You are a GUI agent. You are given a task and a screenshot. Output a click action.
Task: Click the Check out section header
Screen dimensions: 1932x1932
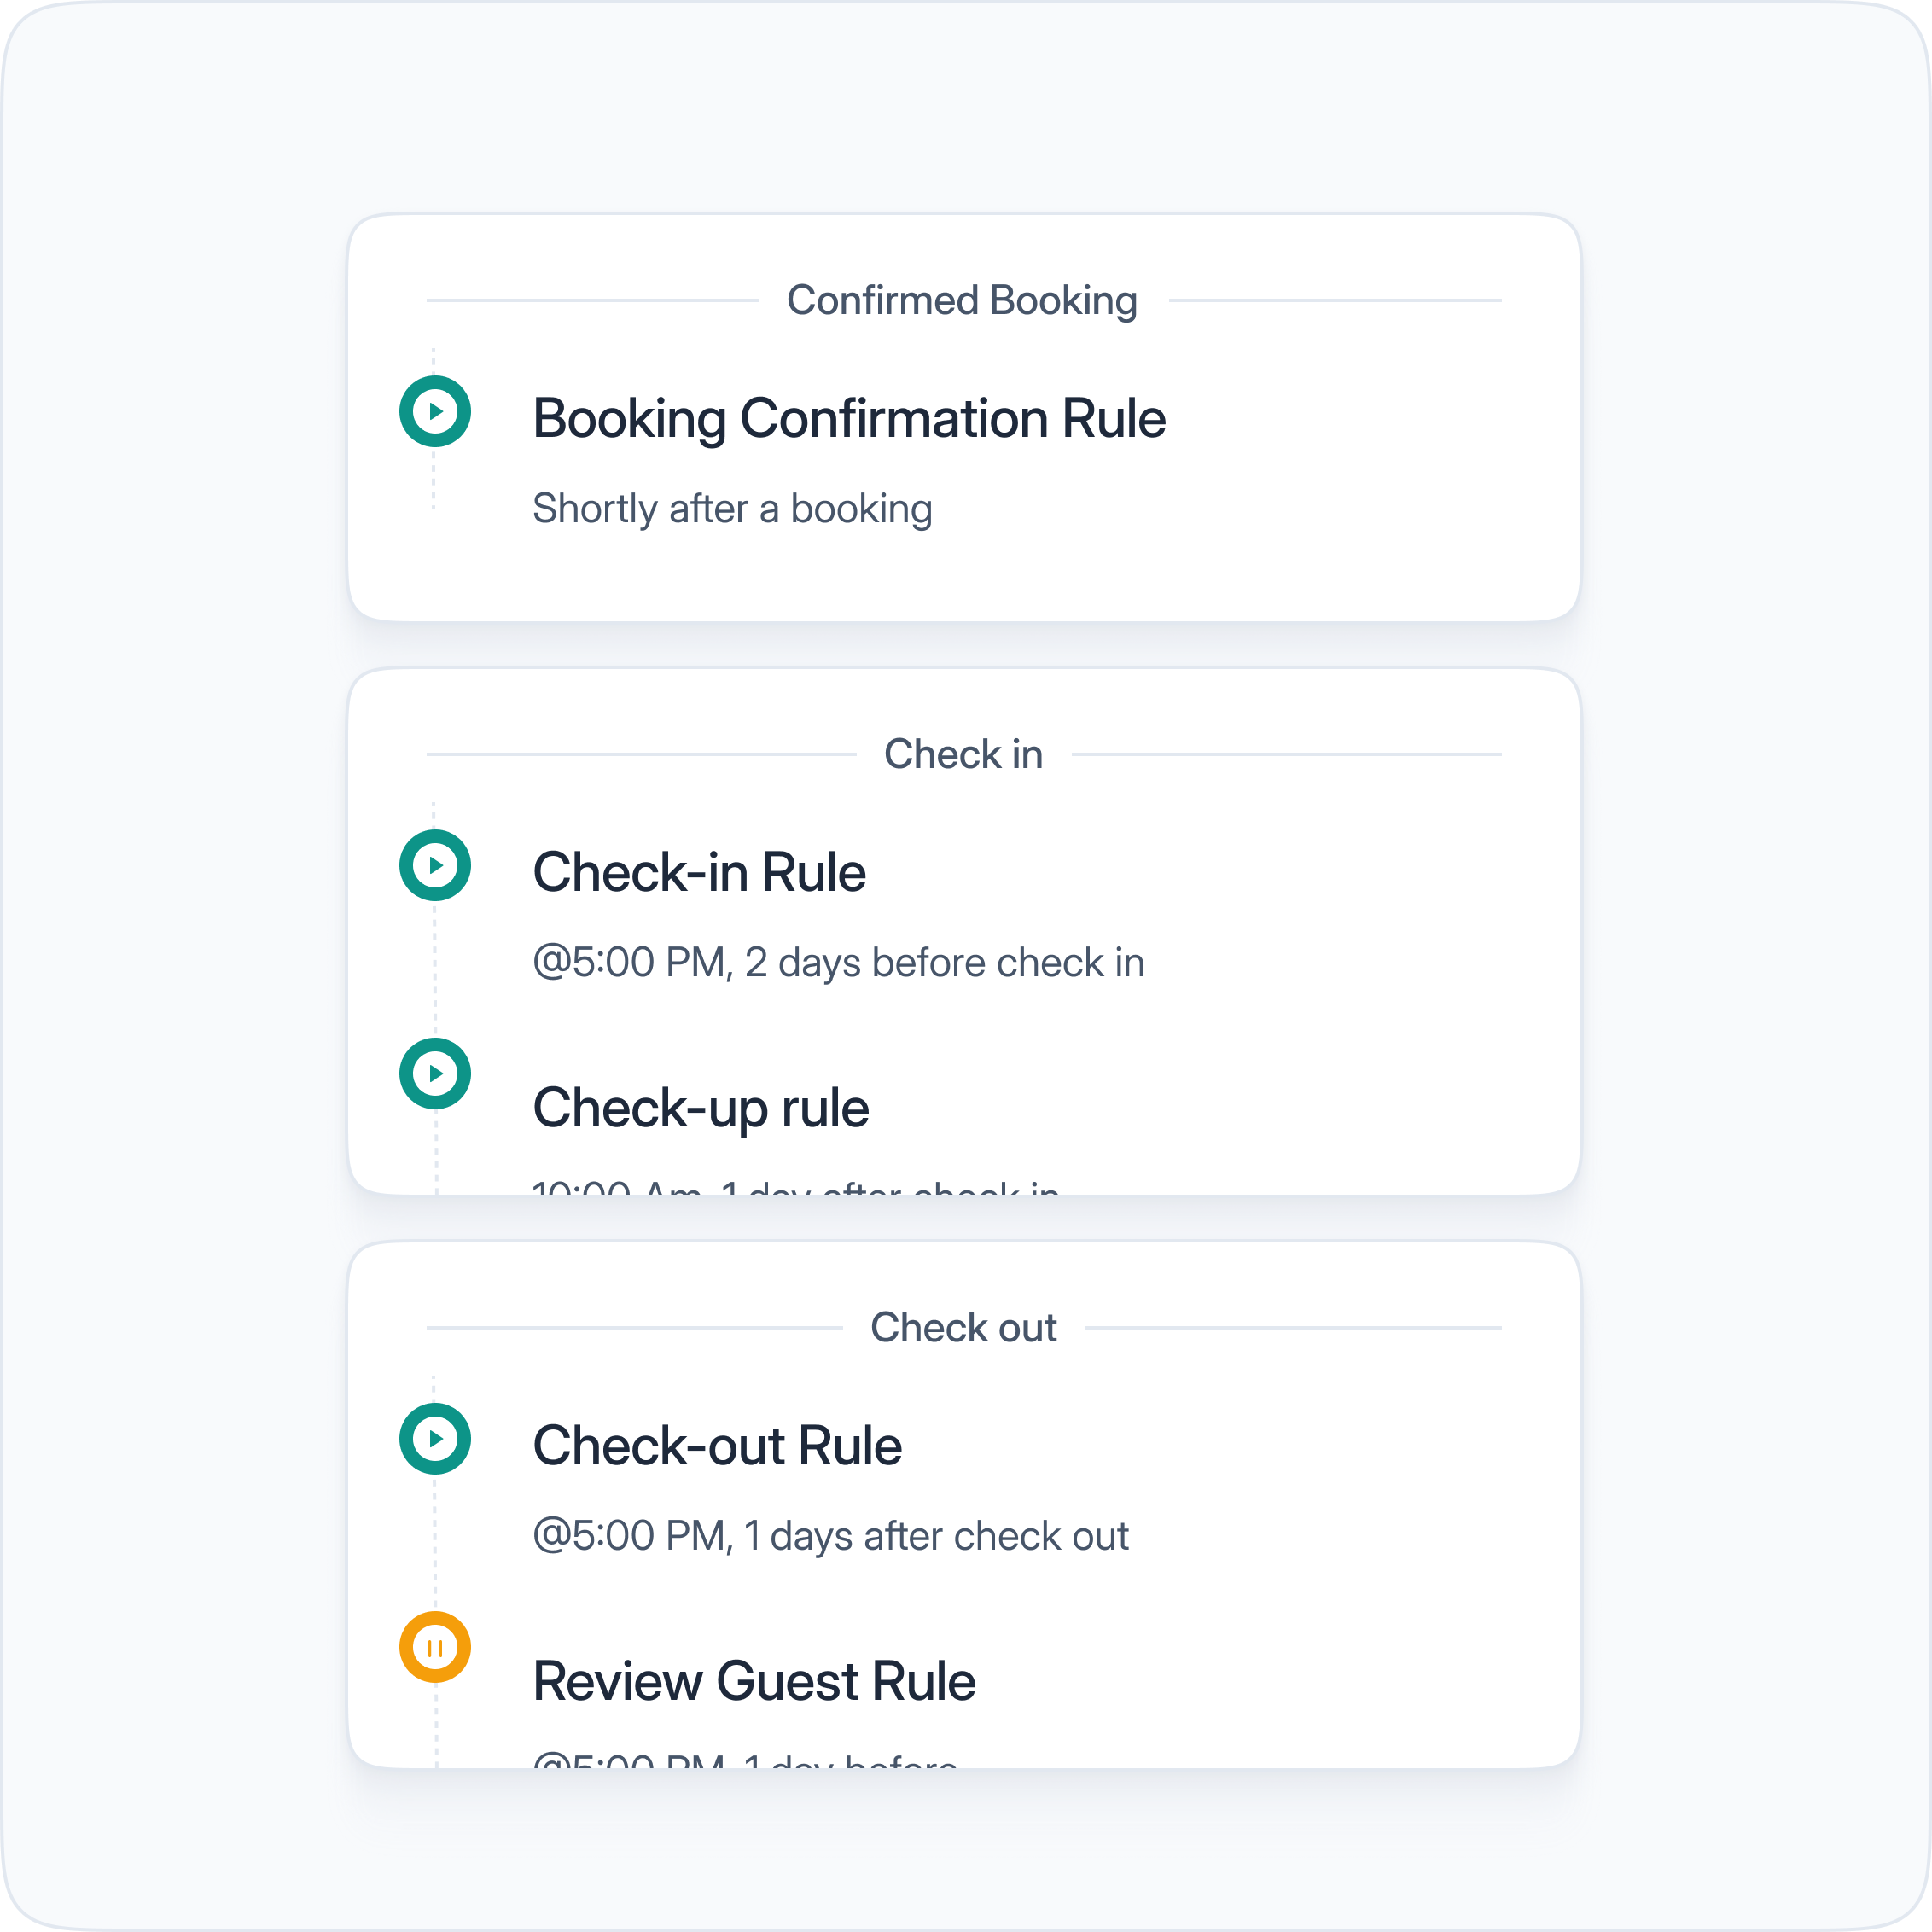(963, 1328)
